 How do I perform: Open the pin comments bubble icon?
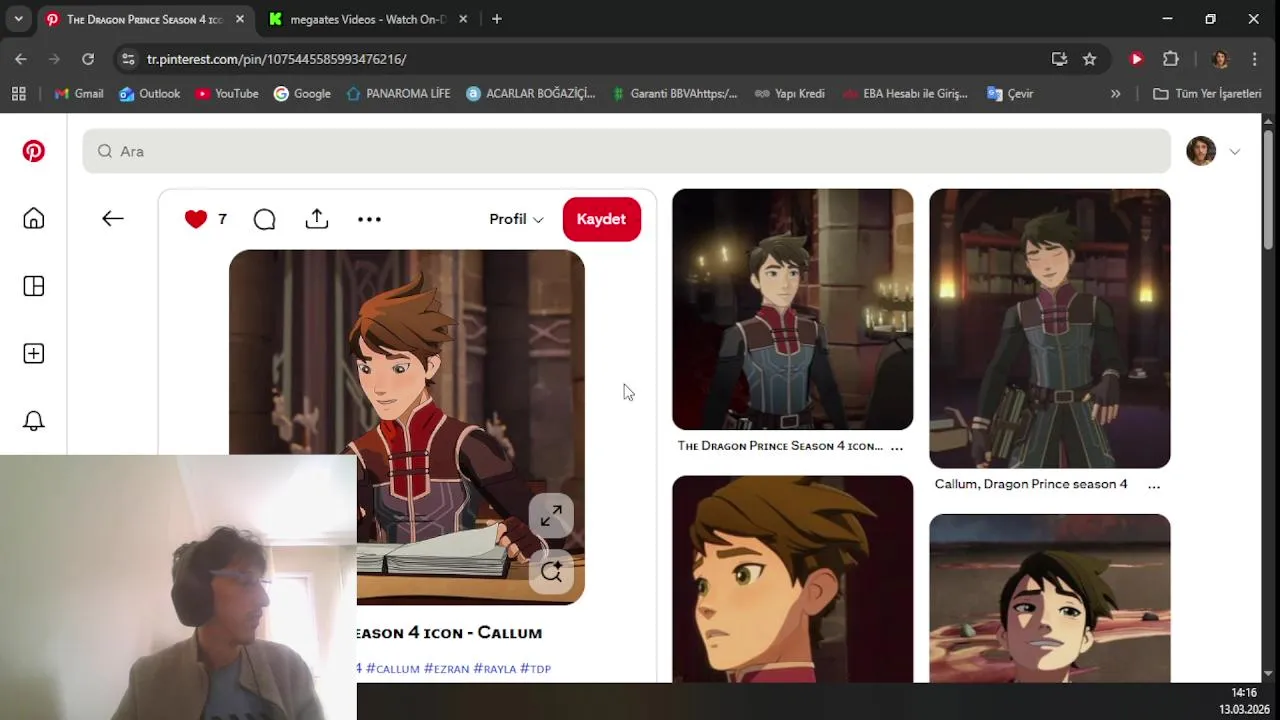tap(264, 219)
